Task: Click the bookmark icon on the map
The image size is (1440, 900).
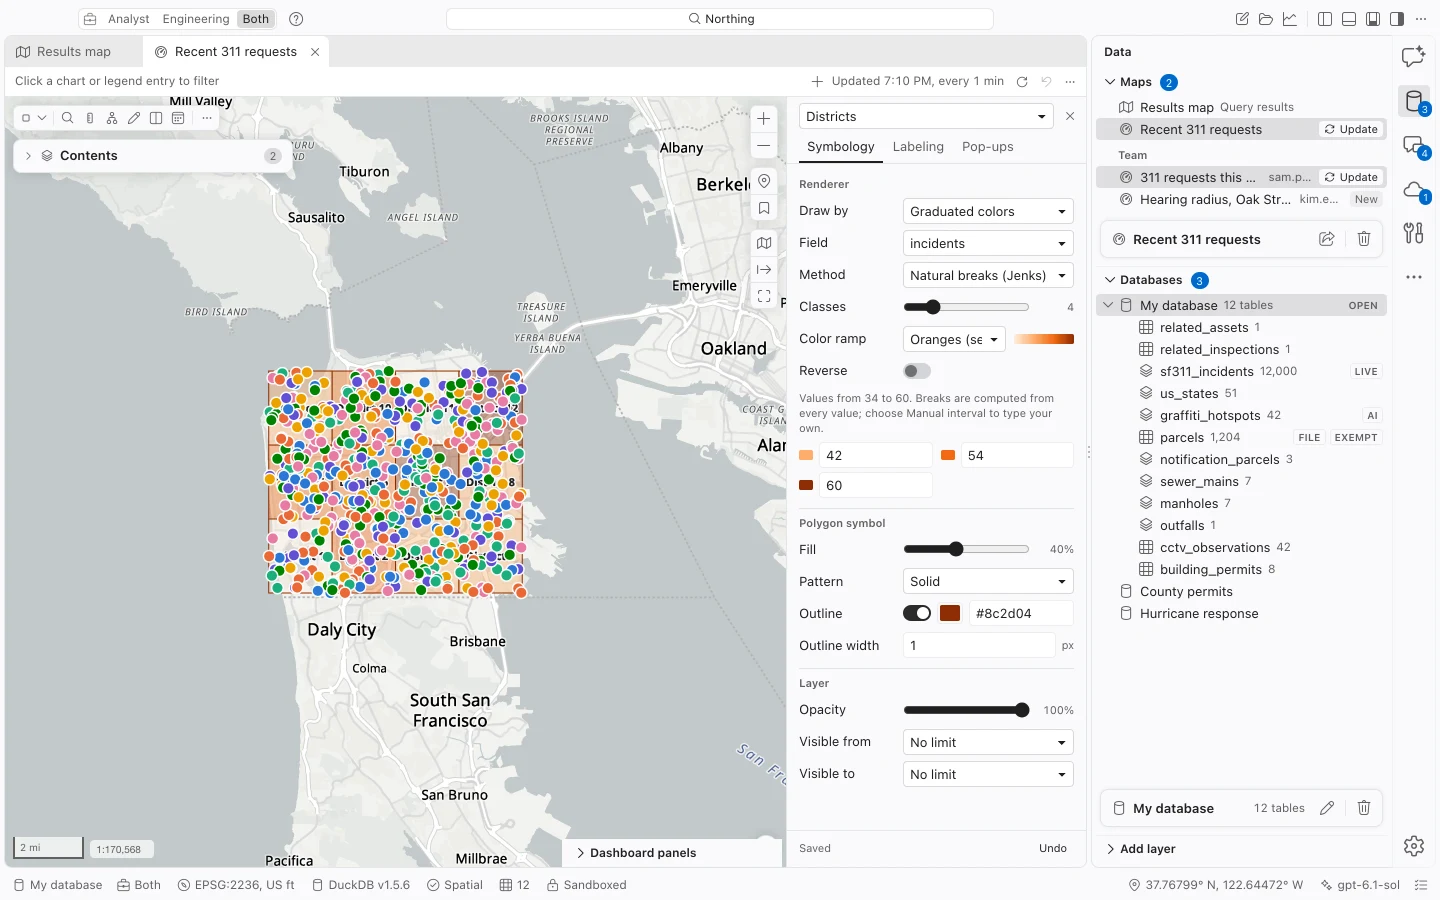Action: tap(764, 209)
